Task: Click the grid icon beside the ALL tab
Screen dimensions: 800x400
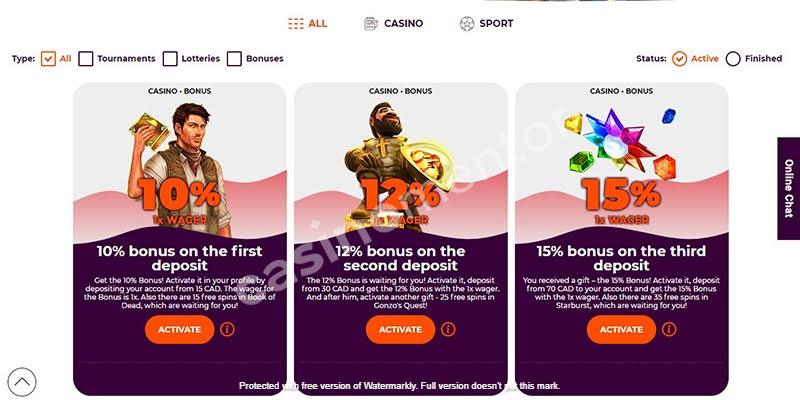Action: point(296,23)
